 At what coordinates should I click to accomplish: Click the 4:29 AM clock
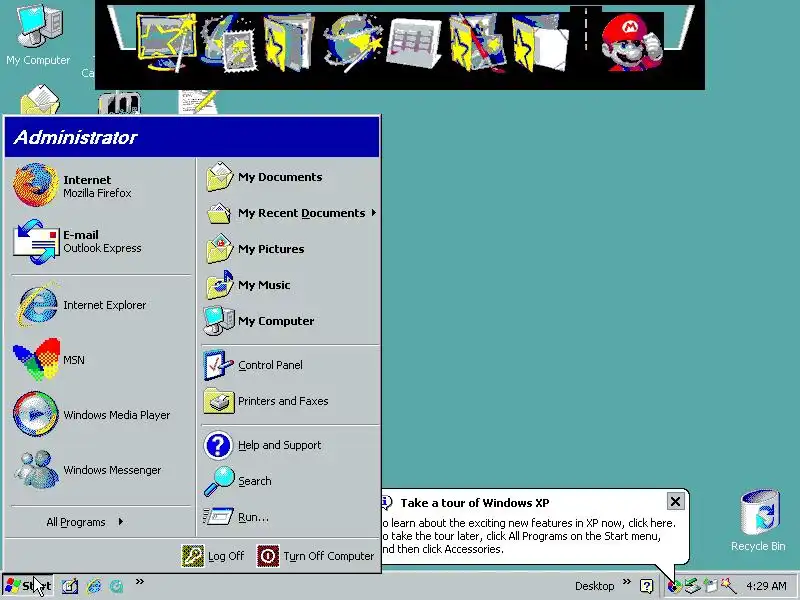pyautogui.click(x=766, y=586)
